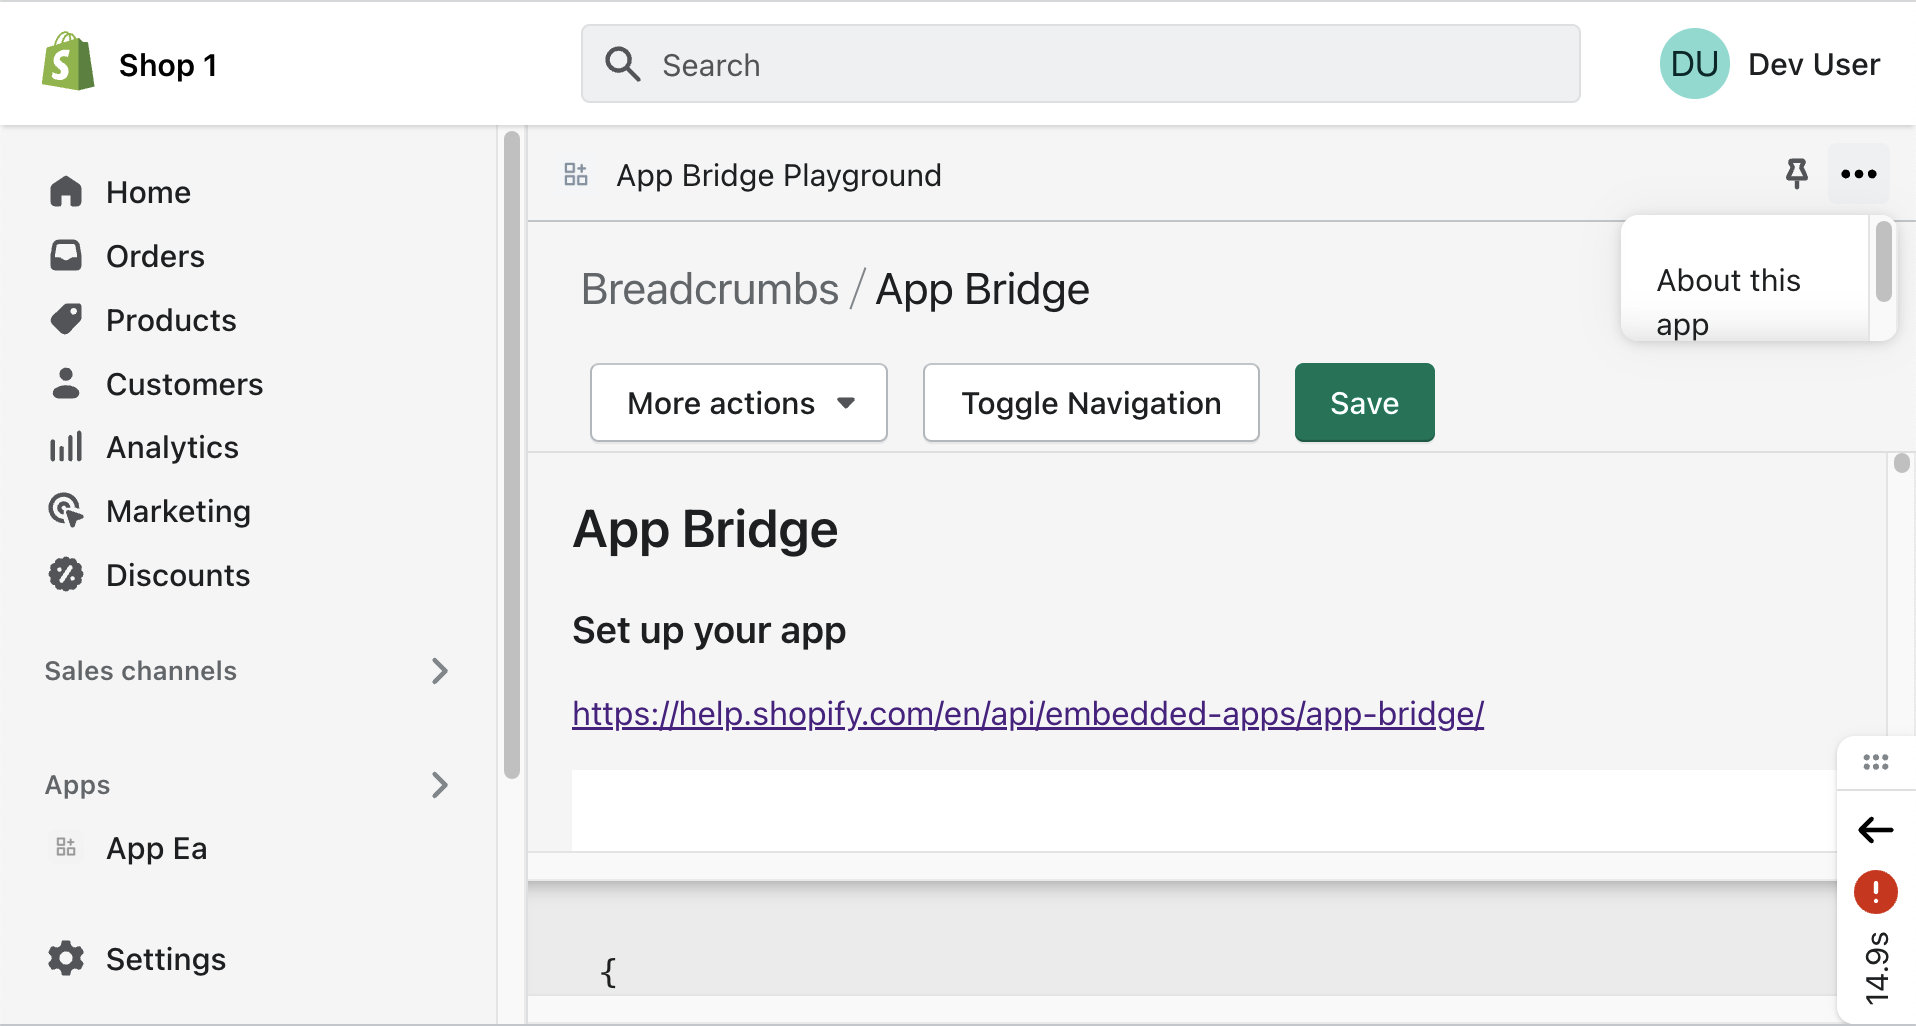Select the About this app menu item
Image resolution: width=1916 pixels, height=1026 pixels.
coord(1728,301)
